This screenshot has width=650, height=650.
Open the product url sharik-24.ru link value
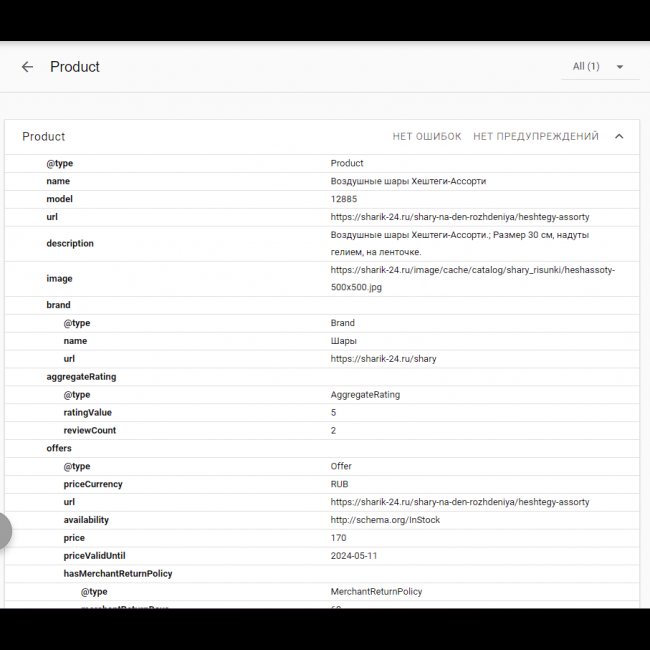coord(460,217)
